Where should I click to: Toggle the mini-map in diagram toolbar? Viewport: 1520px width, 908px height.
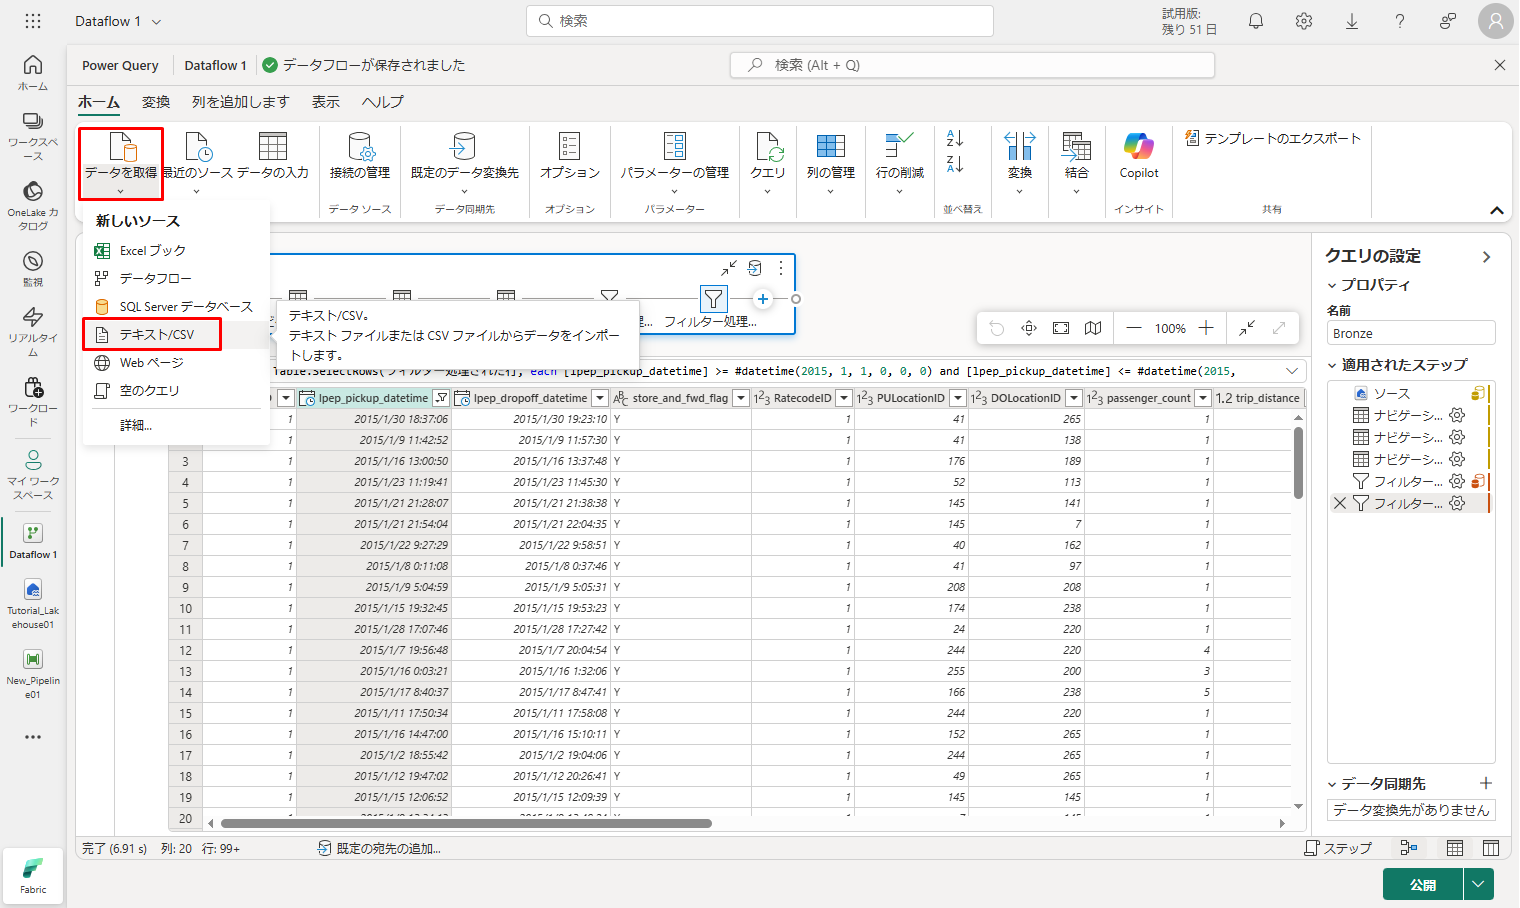1093,328
